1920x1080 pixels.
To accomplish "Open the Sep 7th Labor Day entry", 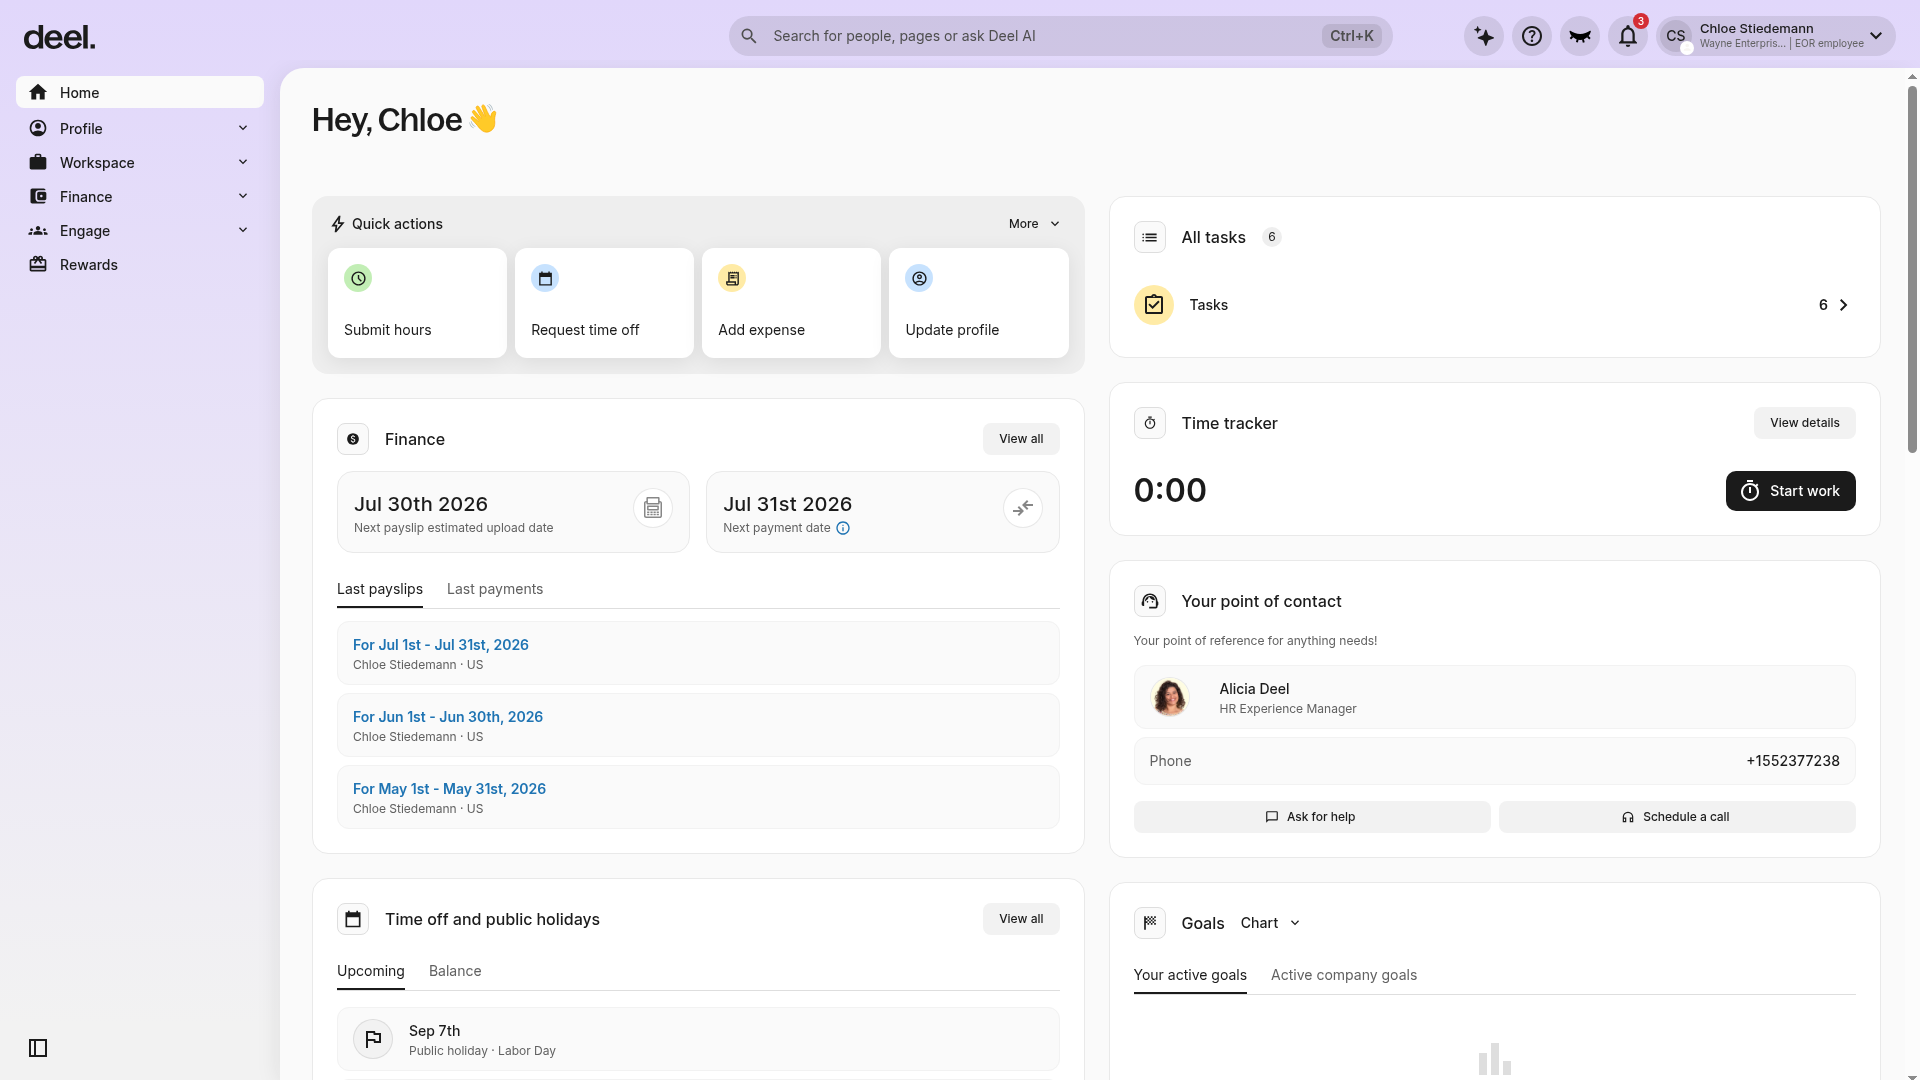I will point(698,1039).
